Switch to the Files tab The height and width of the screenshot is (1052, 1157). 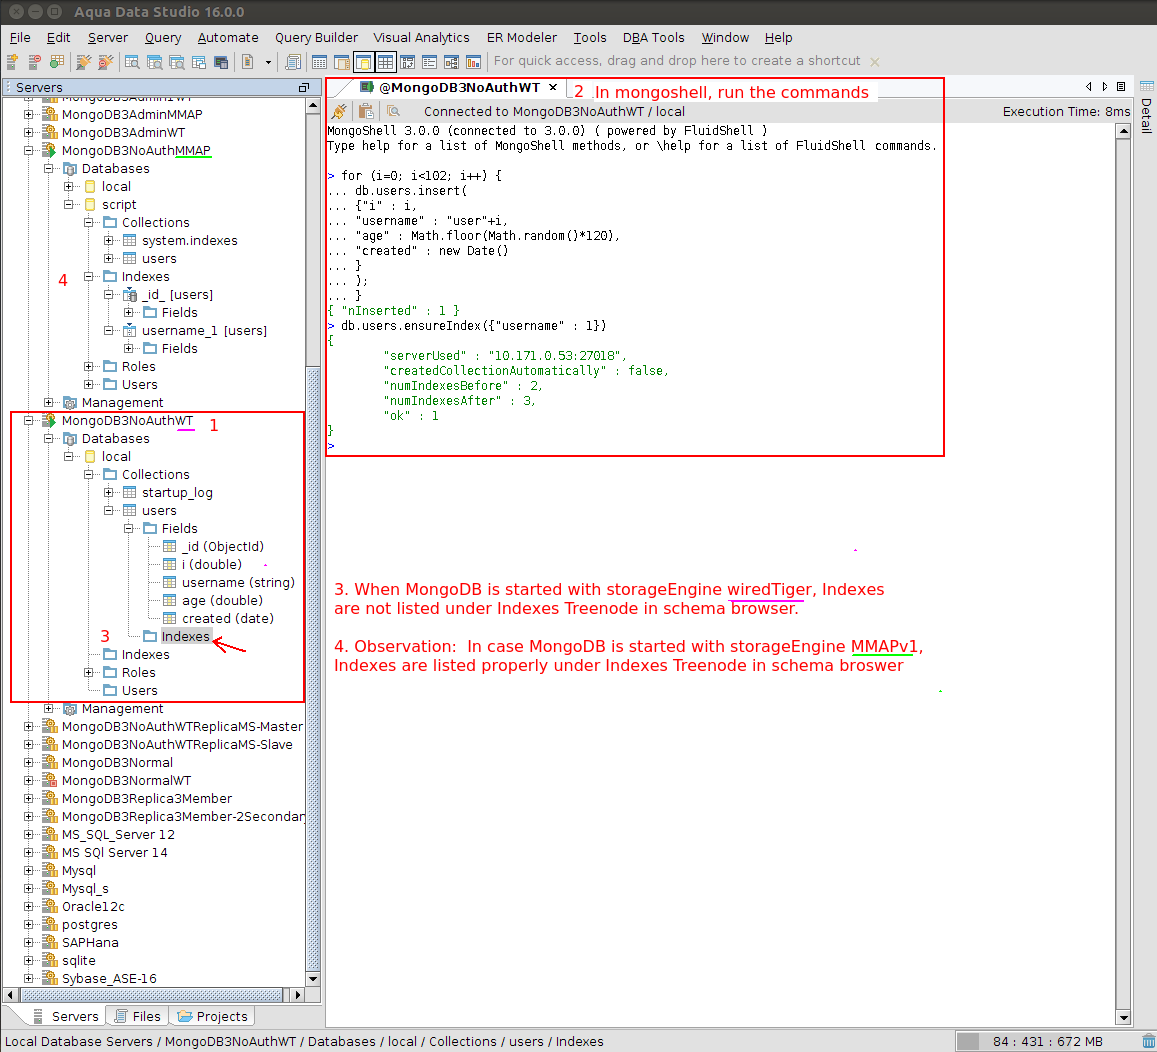pos(138,1017)
